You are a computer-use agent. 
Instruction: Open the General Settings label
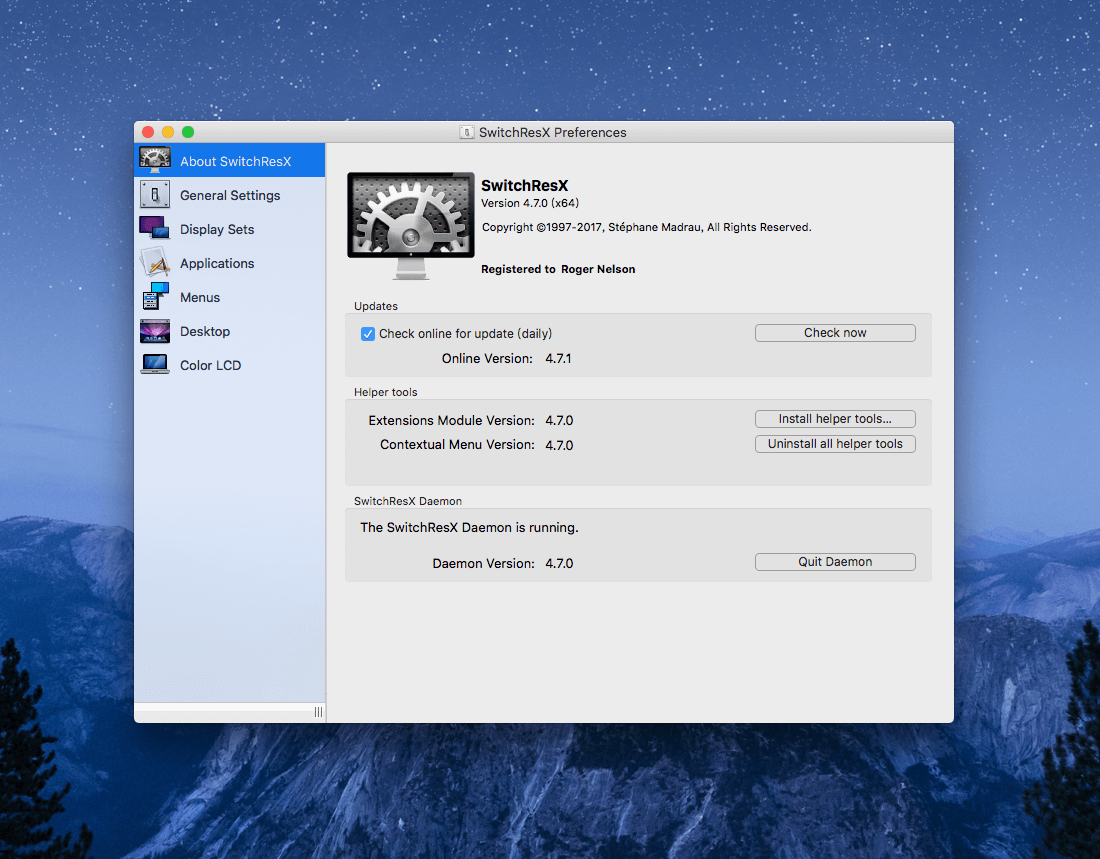(x=230, y=195)
